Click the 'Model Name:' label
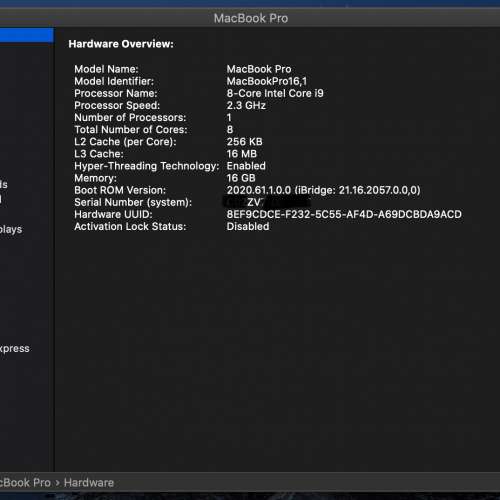Image resolution: width=500 pixels, height=500 pixels. 106,69
